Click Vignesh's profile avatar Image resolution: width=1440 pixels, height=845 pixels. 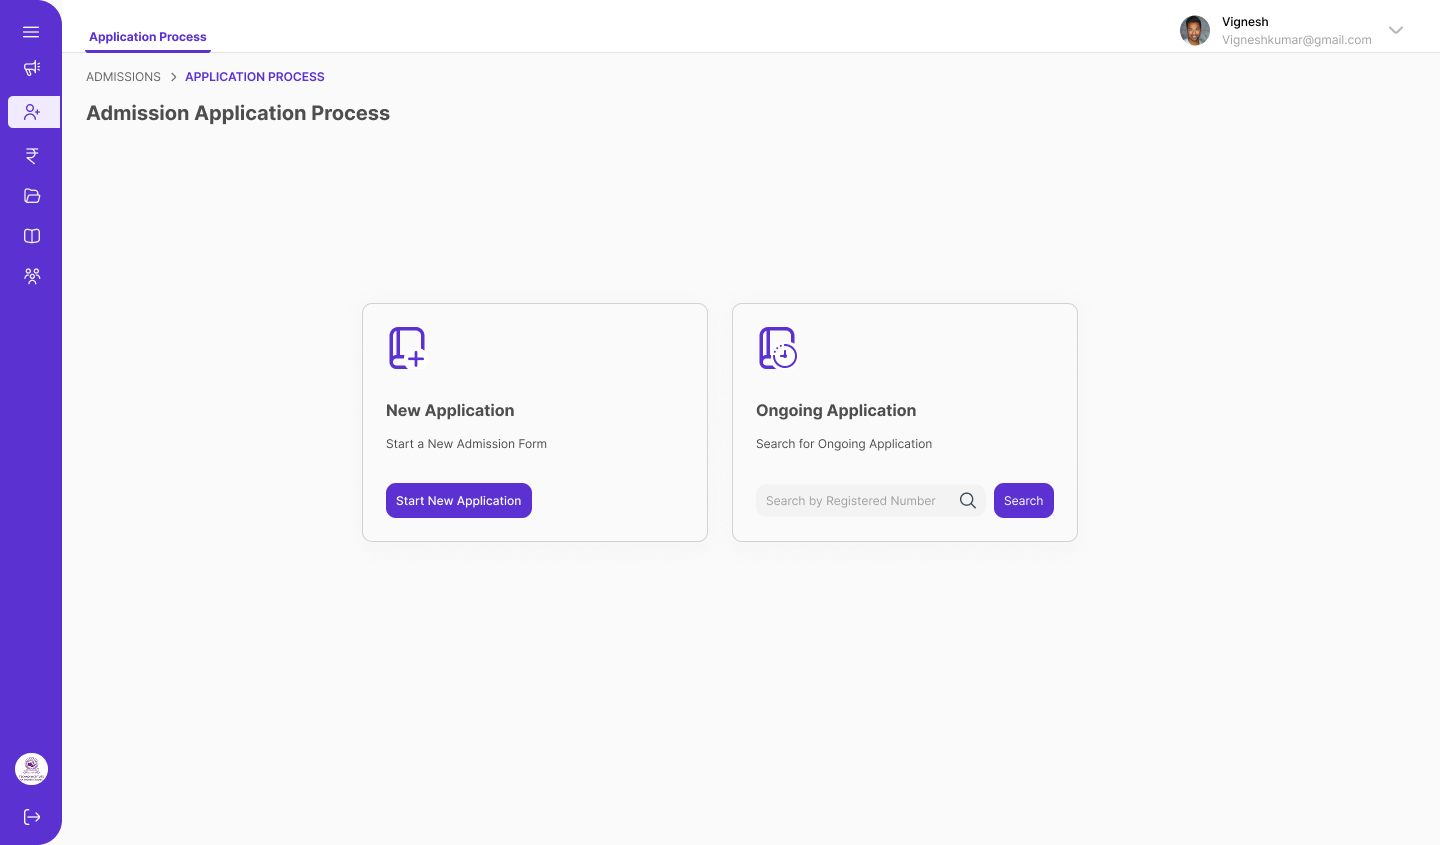pos(1195,31)
